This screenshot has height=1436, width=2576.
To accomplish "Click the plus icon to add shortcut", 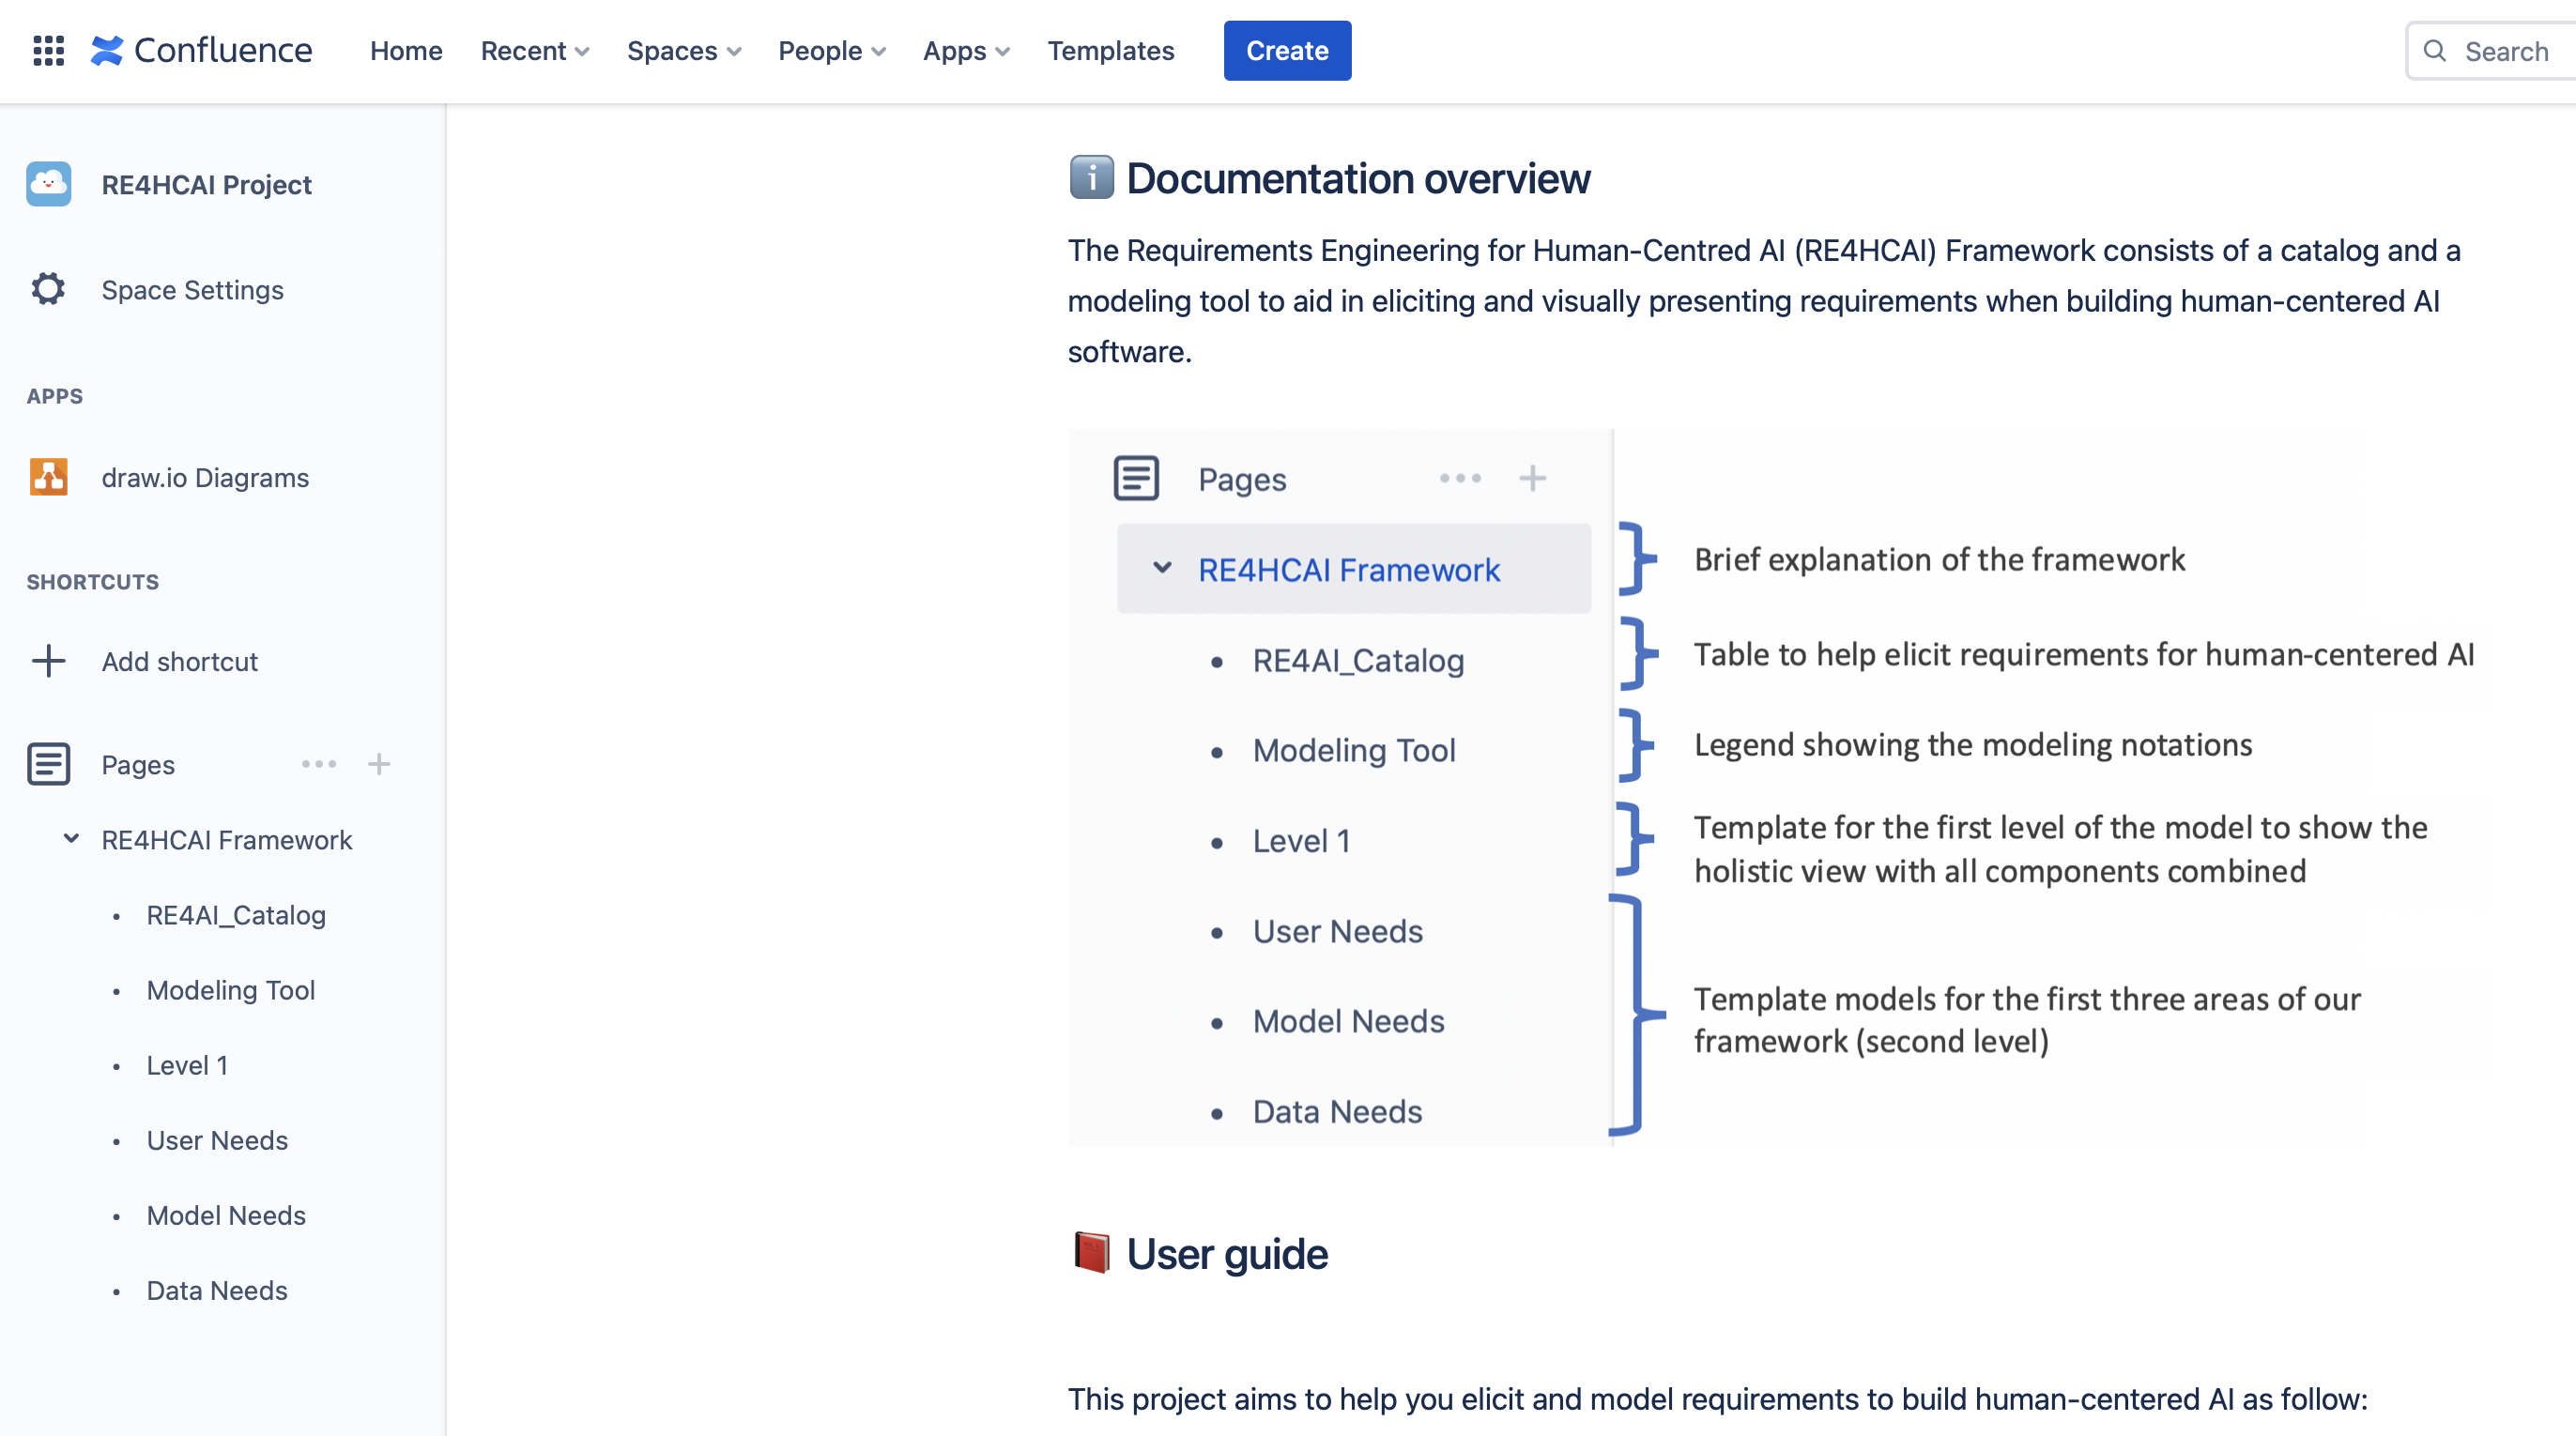I will click(x=48, y=661).
